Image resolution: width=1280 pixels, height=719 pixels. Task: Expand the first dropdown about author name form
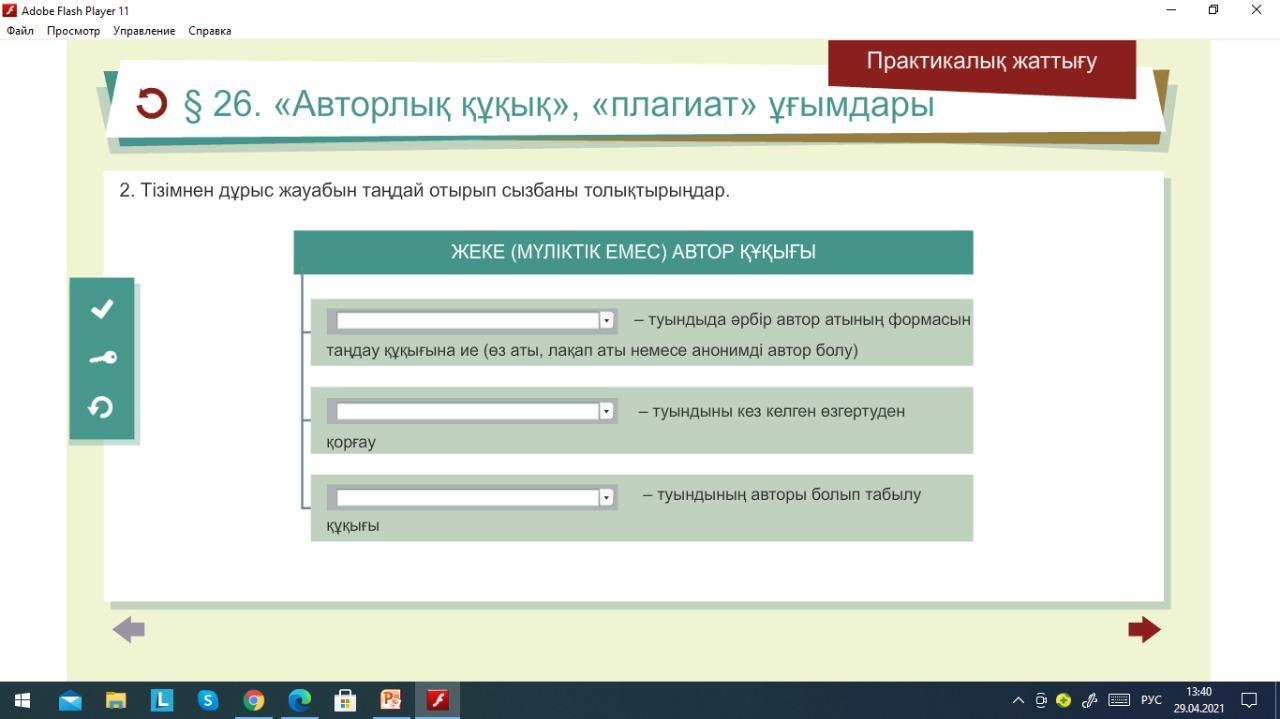coord(606,320)
